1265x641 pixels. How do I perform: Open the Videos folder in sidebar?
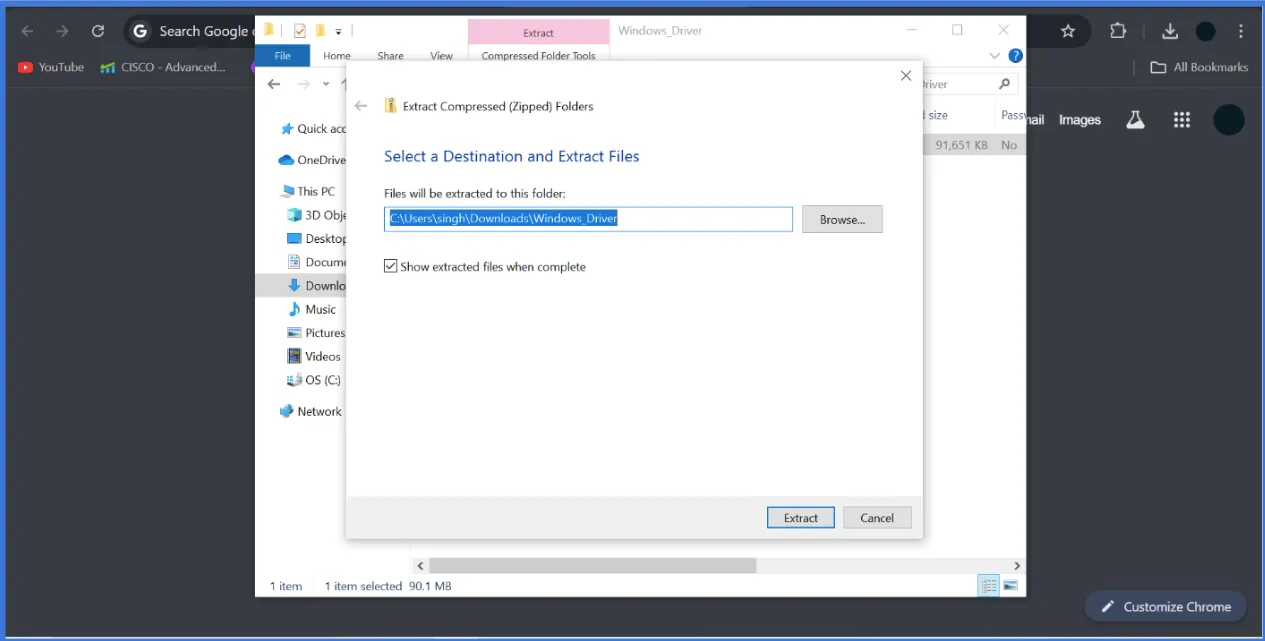[314, 357]
